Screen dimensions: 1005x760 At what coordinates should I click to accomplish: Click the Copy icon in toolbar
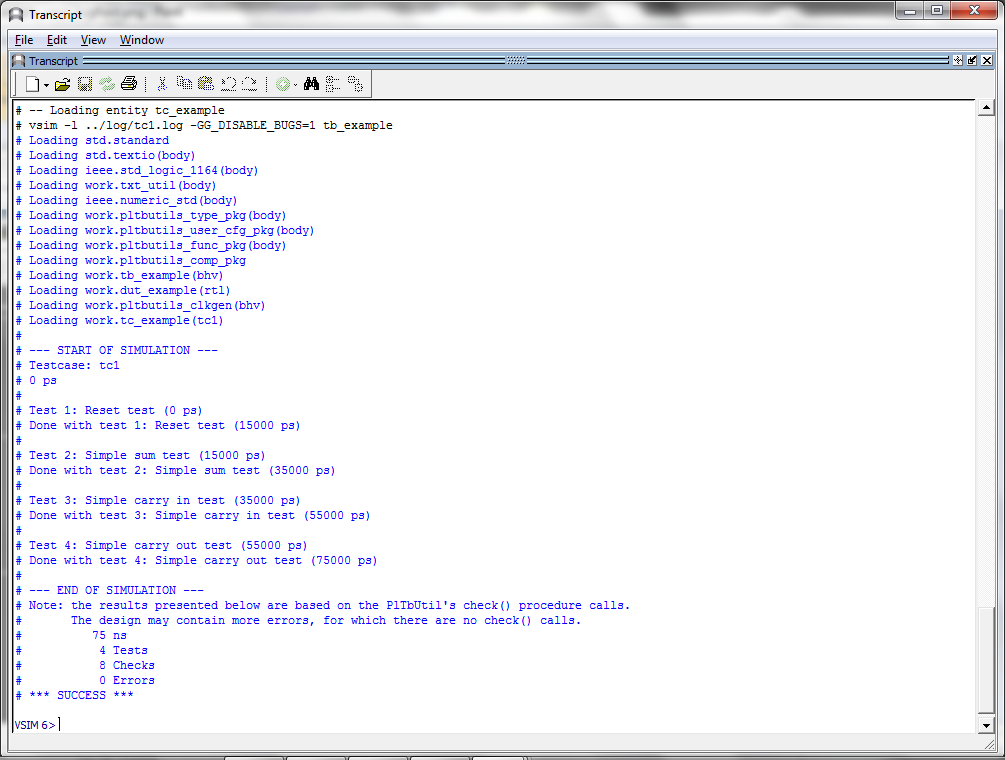tap(184, 85)
